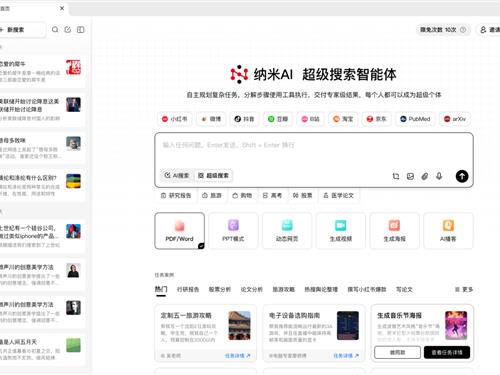Click 电子设备选购指南 card thumbnail
This screenshot has height=375, width=500.
click(348, 325)
